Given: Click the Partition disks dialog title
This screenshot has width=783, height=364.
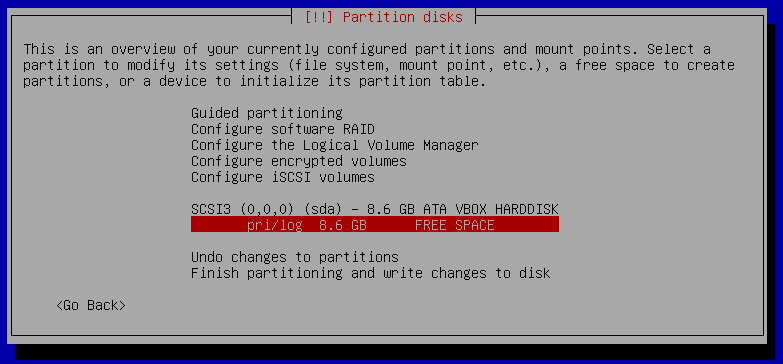Looking at the screenshot, I should 402,17.
